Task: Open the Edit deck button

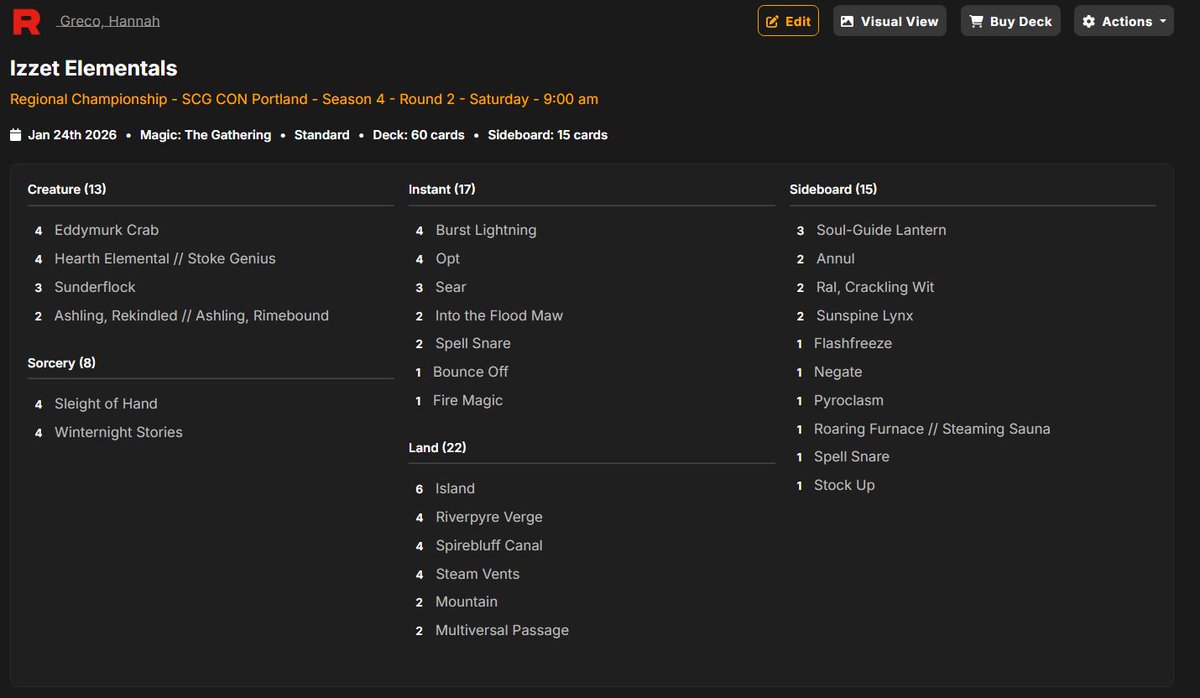Action: point(788,21)
